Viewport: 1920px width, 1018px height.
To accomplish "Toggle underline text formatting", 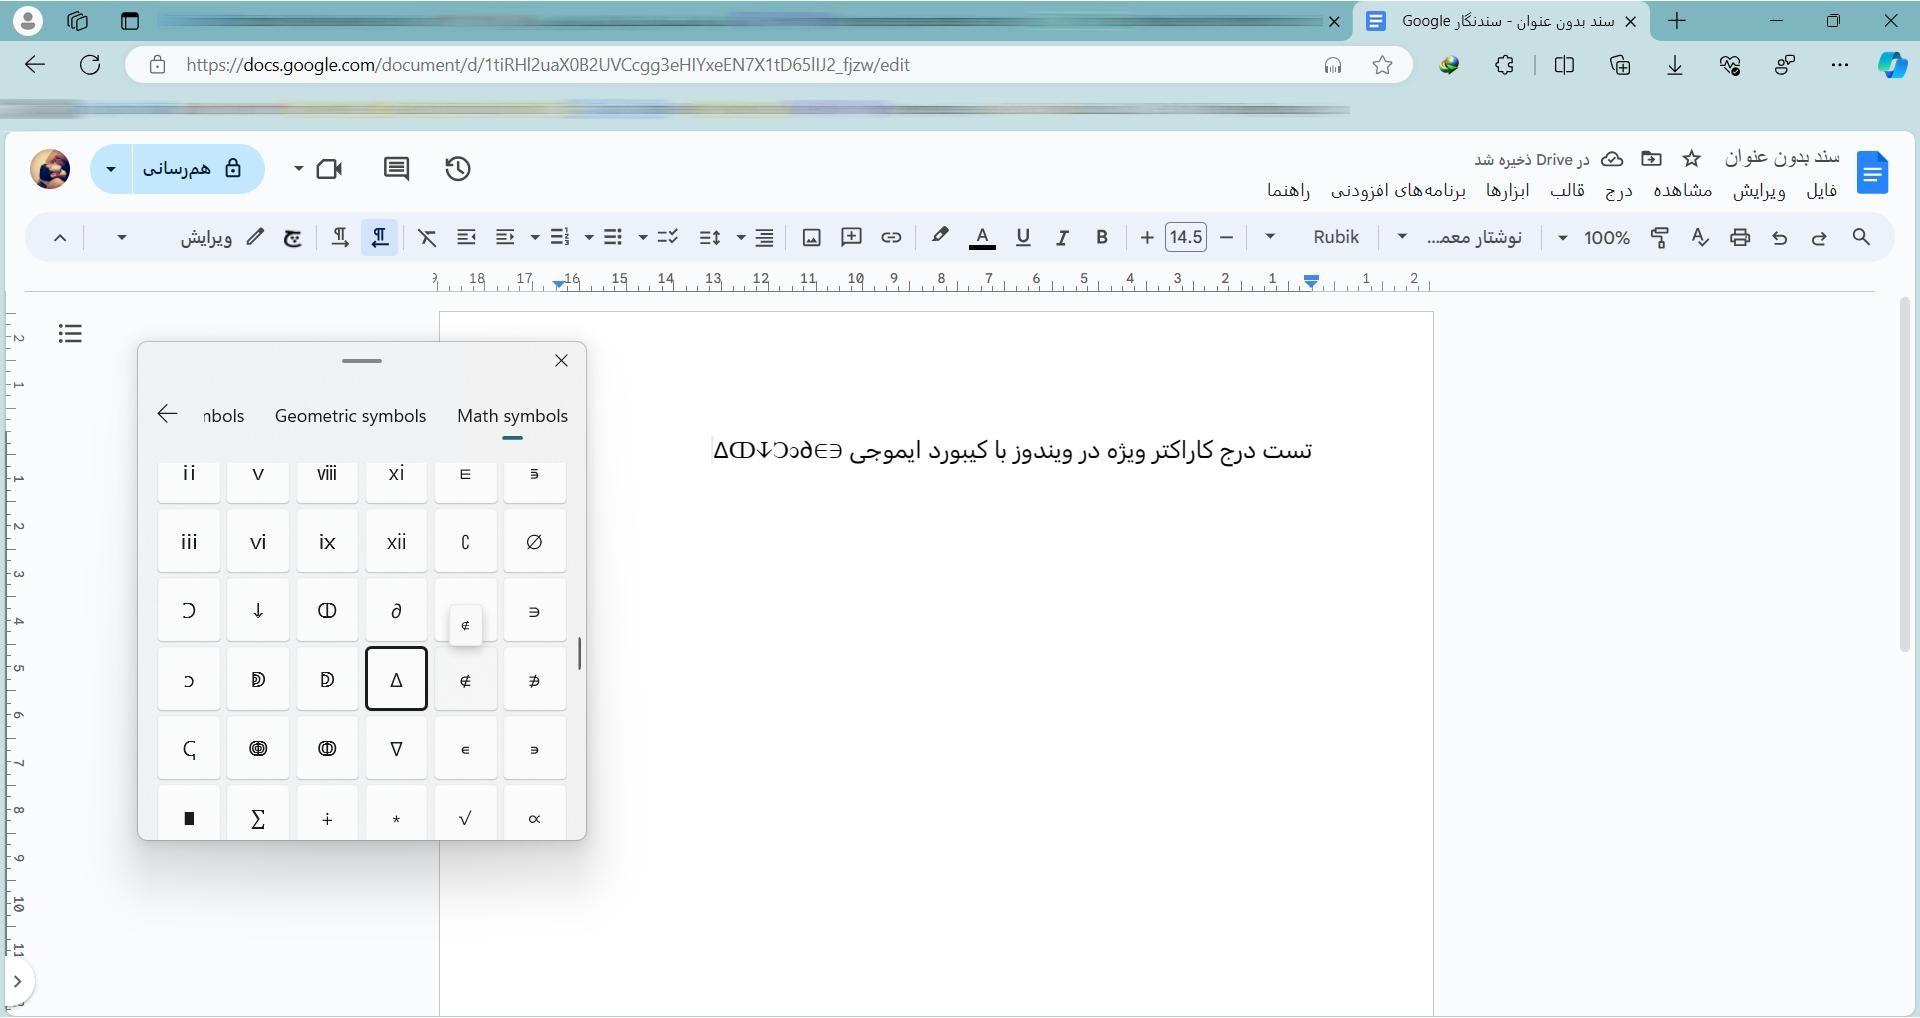I will (1022, 238).
